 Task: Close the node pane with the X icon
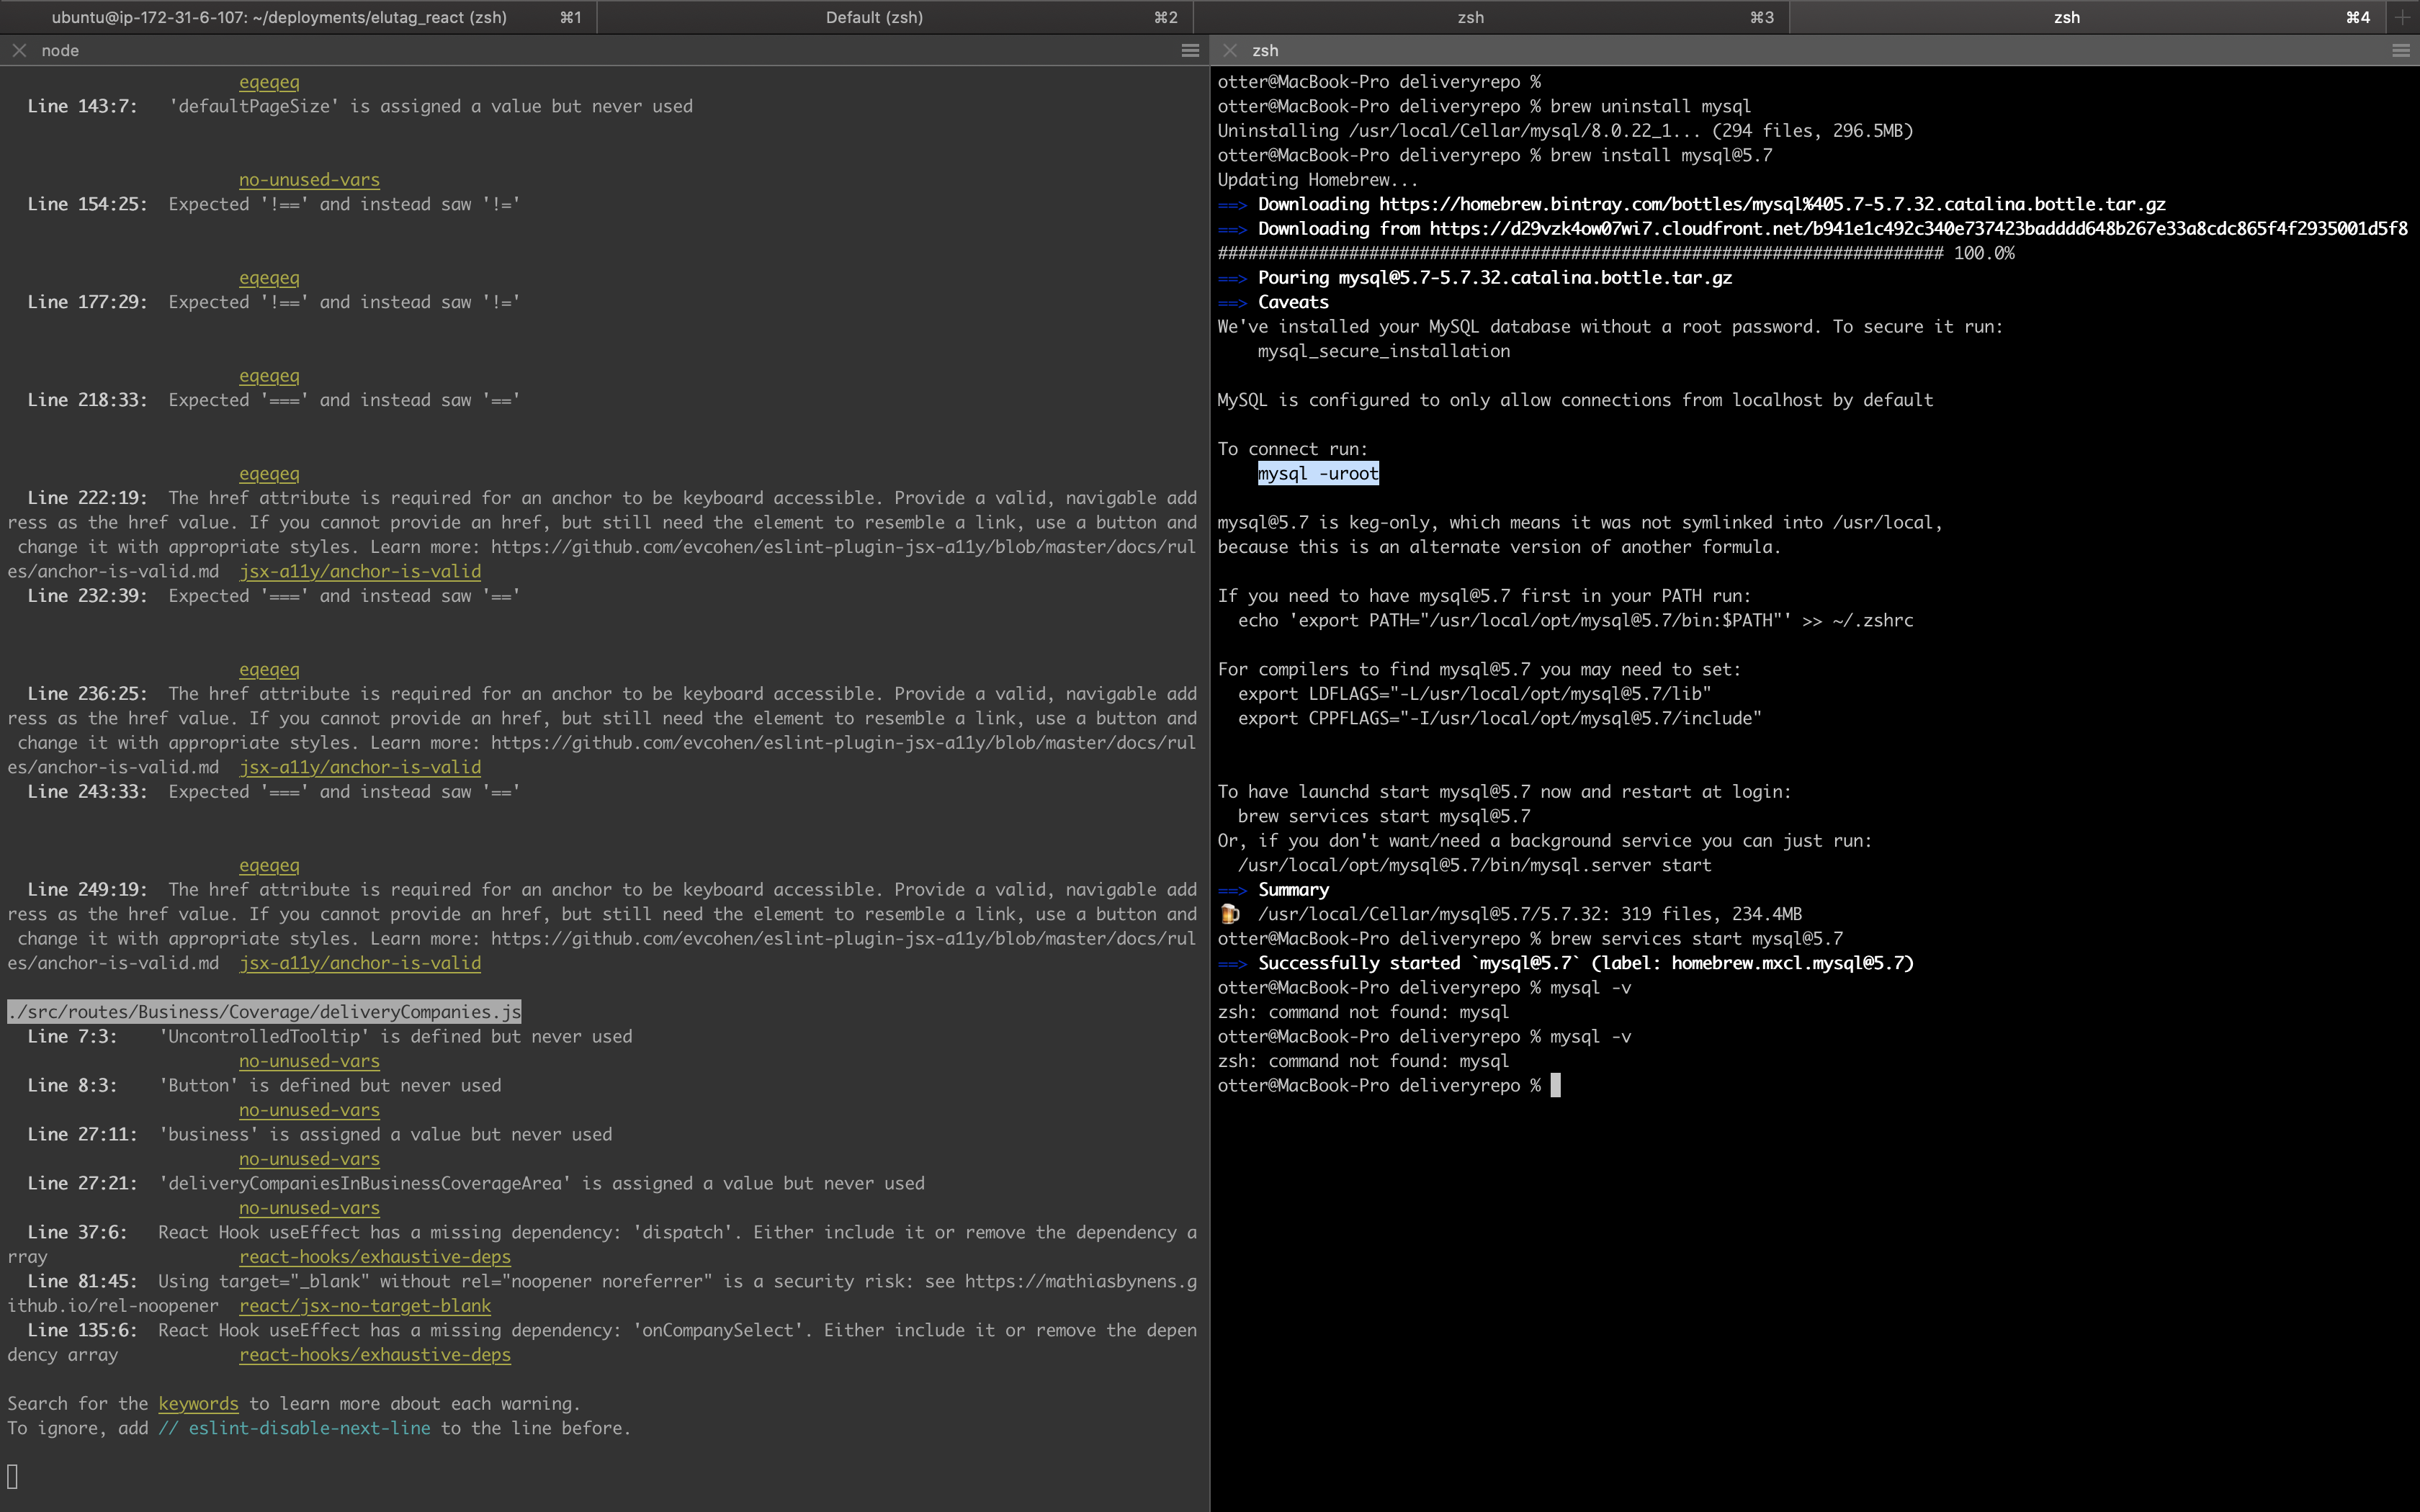tap(19, 50)
